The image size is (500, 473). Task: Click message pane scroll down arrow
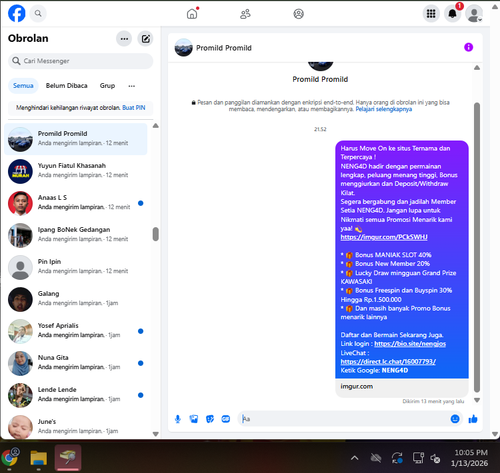click(x=477, y=400)
